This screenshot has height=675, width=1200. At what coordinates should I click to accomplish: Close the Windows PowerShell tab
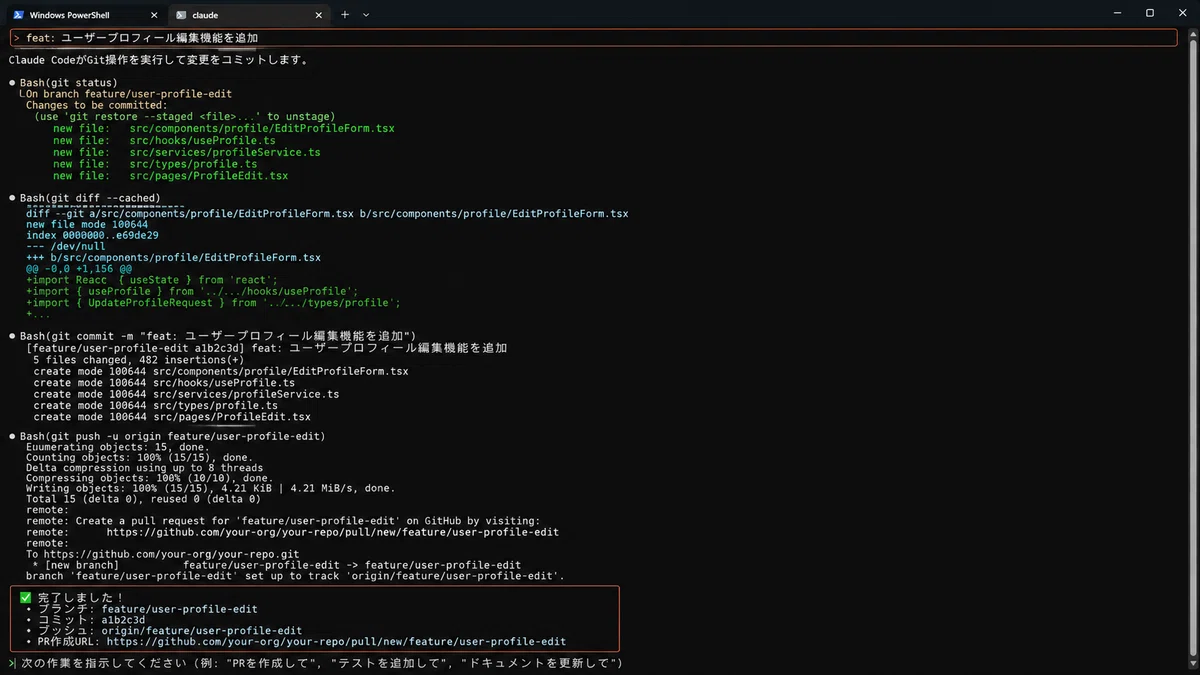pos(152,15)
